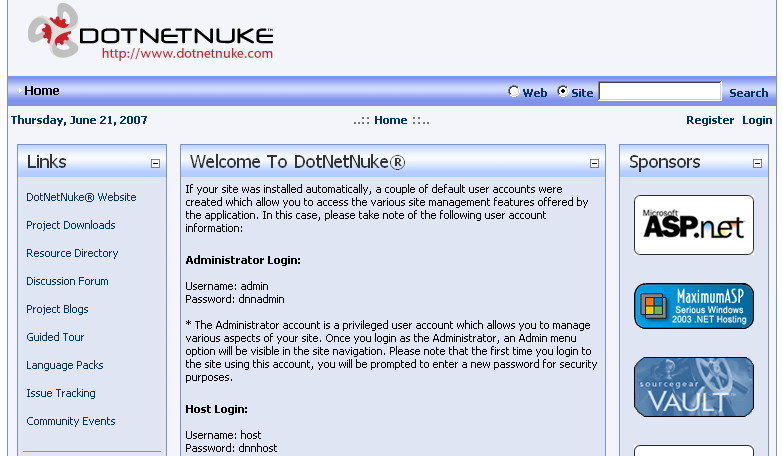Open the Guided Tour link
783x456 pixels.
click(x=55, y=337)
